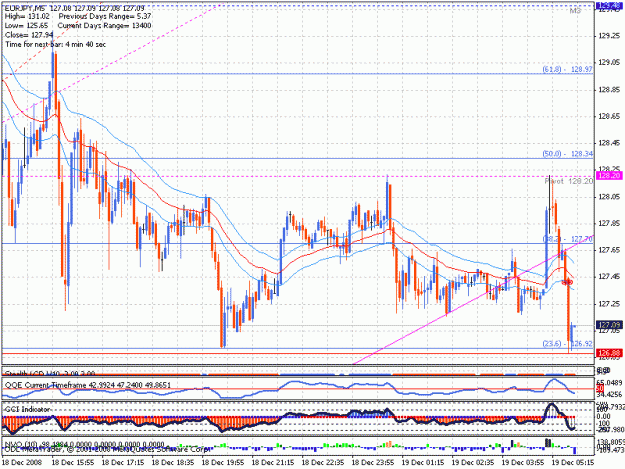Viewport: 625px width, 469px height.
Task: Click the '19 Dec 02:35' time axis label
Action: point(473,463)
